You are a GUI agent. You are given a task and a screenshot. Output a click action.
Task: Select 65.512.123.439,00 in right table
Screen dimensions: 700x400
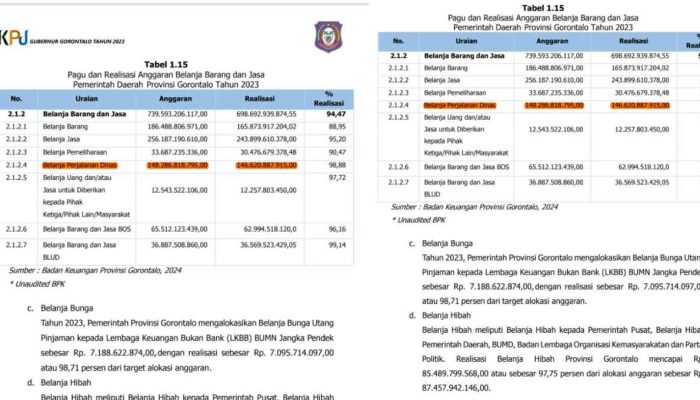tap(556, 167)
